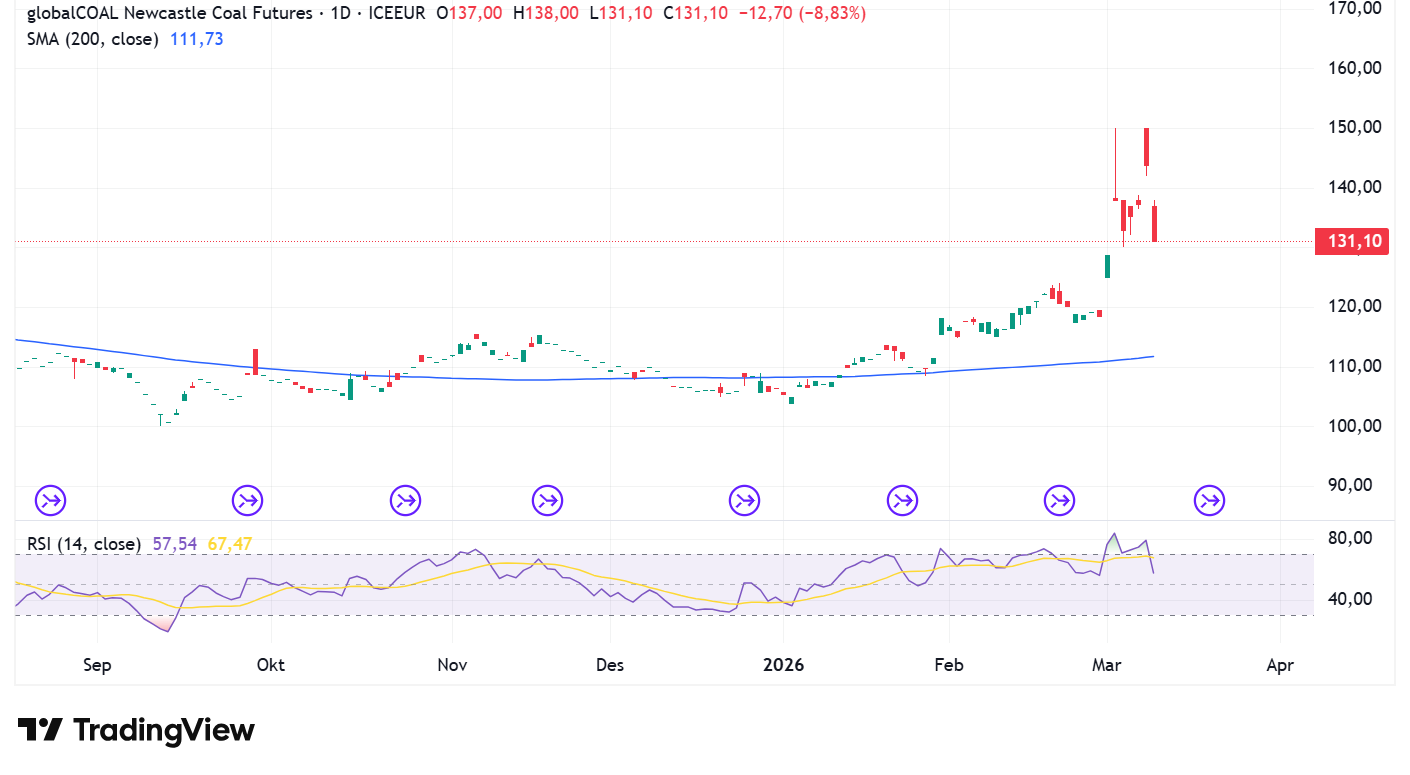Click the red current price label 131,10

pyautogui.click(x=1353, y=241)
